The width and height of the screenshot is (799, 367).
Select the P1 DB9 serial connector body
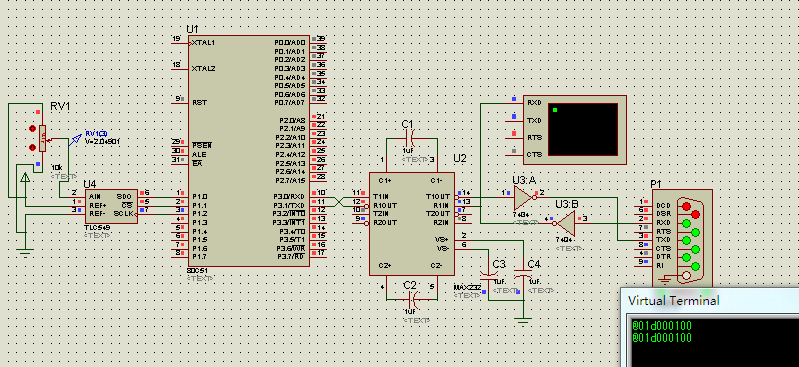(682, 237)
